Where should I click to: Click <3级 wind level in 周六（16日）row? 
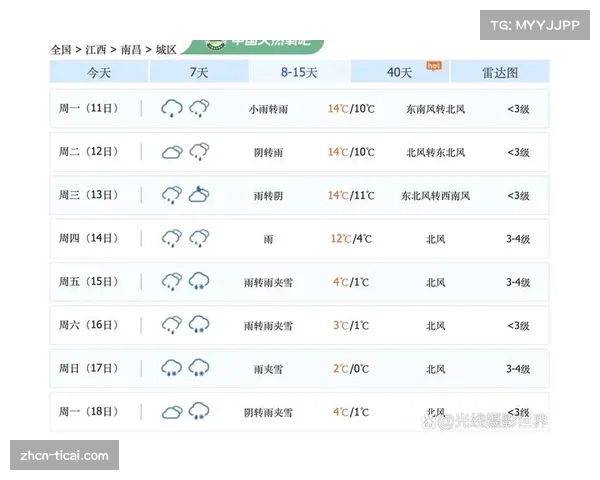click(x=518, y=326)
